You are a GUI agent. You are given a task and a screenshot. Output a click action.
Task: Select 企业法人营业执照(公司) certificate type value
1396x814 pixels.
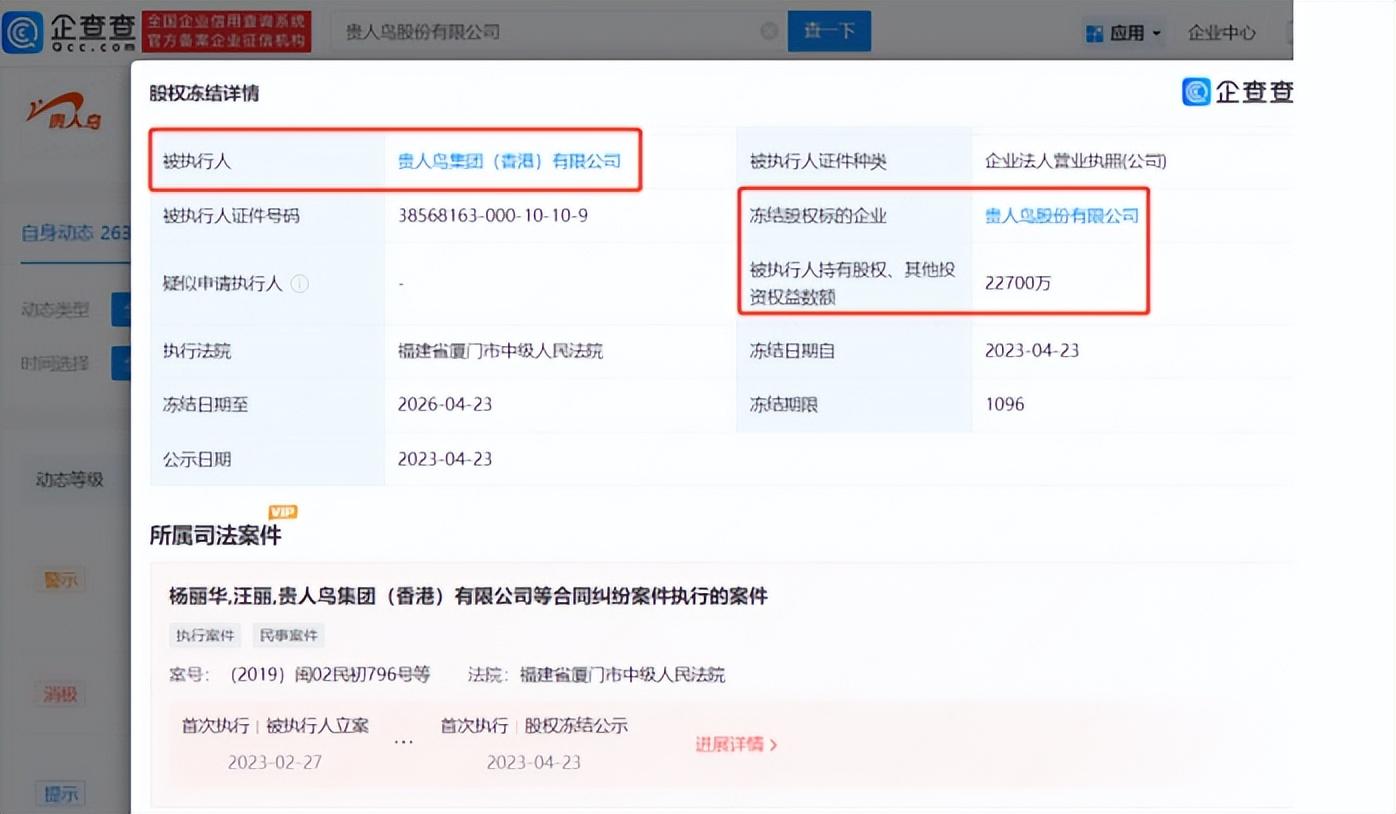click(1075, 160)
